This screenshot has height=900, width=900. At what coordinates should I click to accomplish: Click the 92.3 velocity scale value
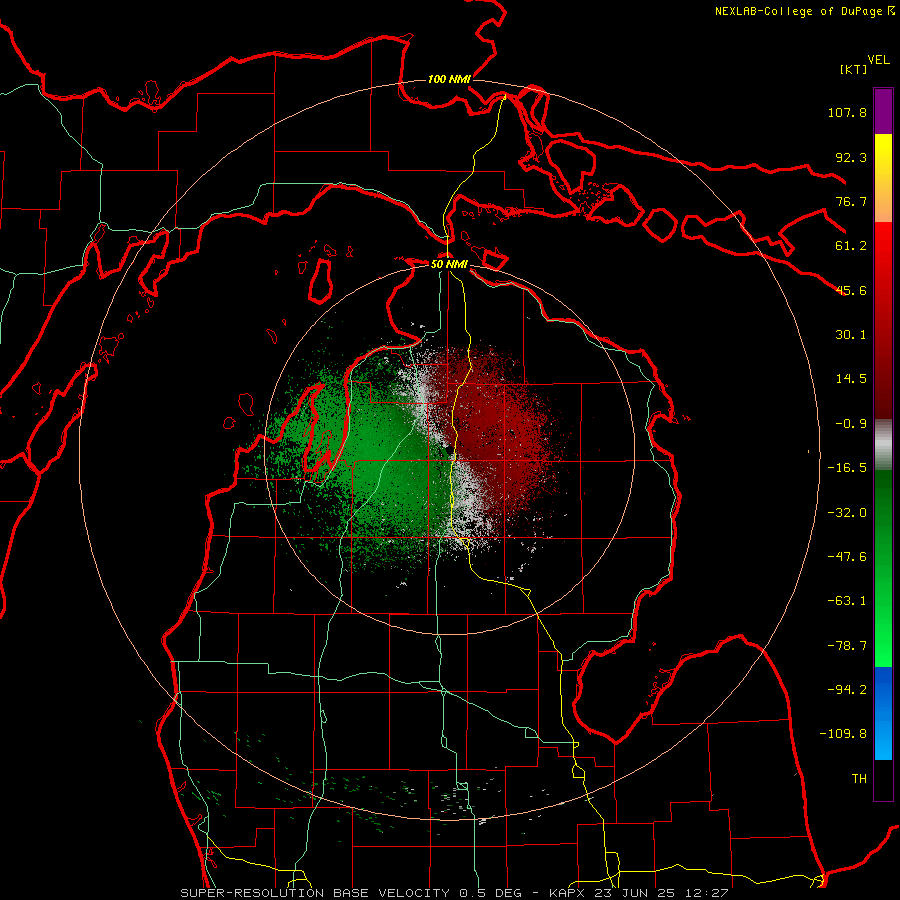851,157
